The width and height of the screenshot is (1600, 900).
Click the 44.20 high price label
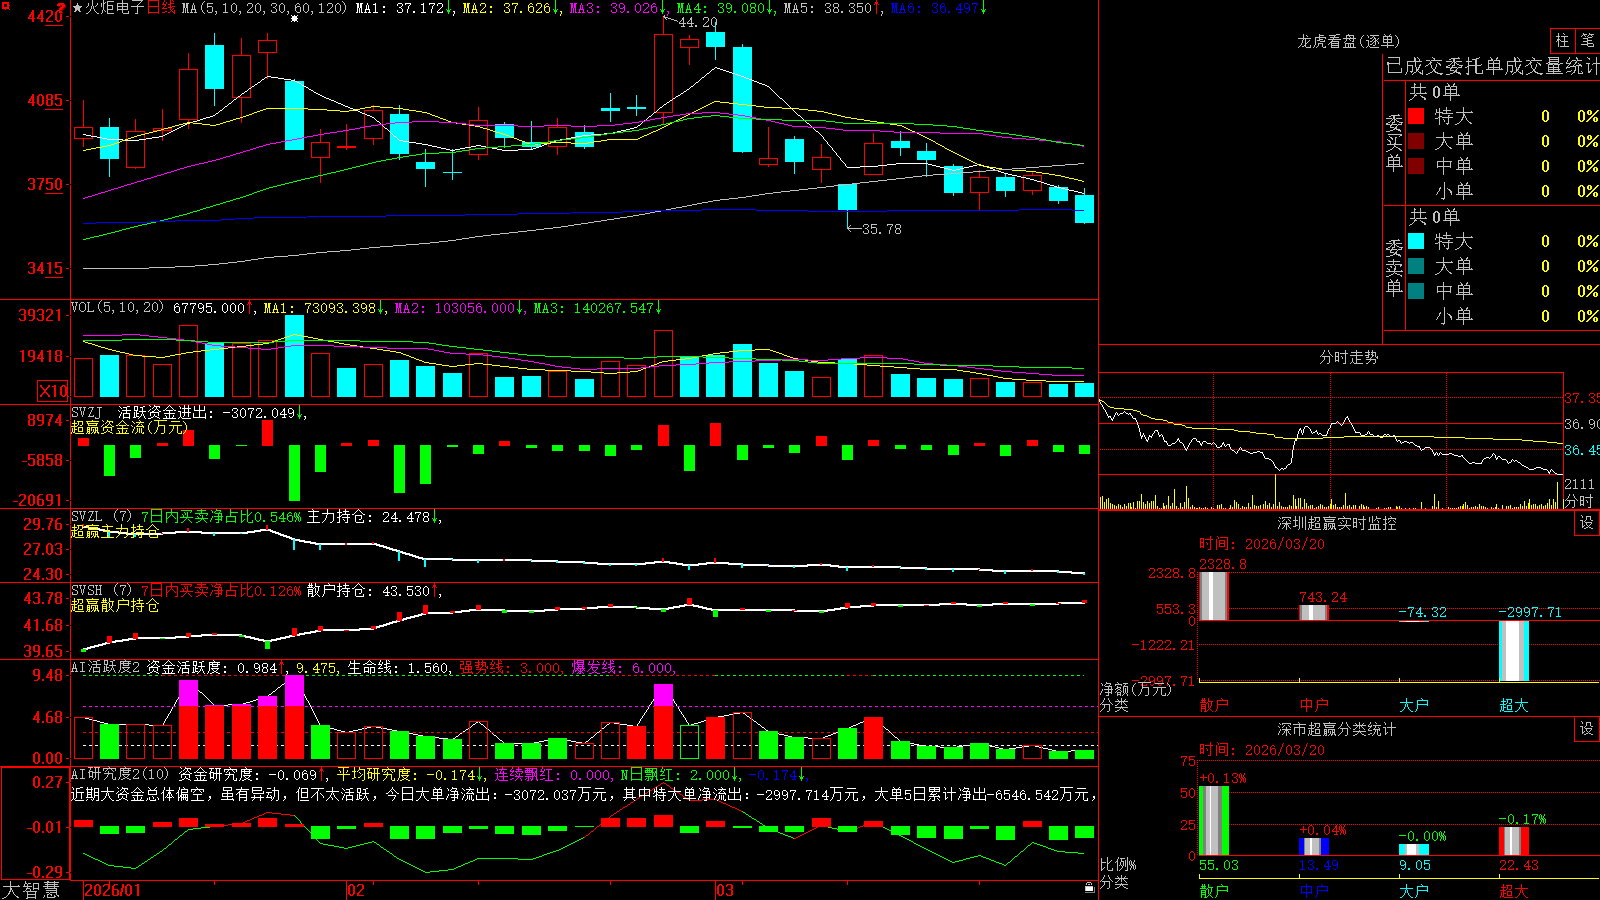tap(698, 22)
